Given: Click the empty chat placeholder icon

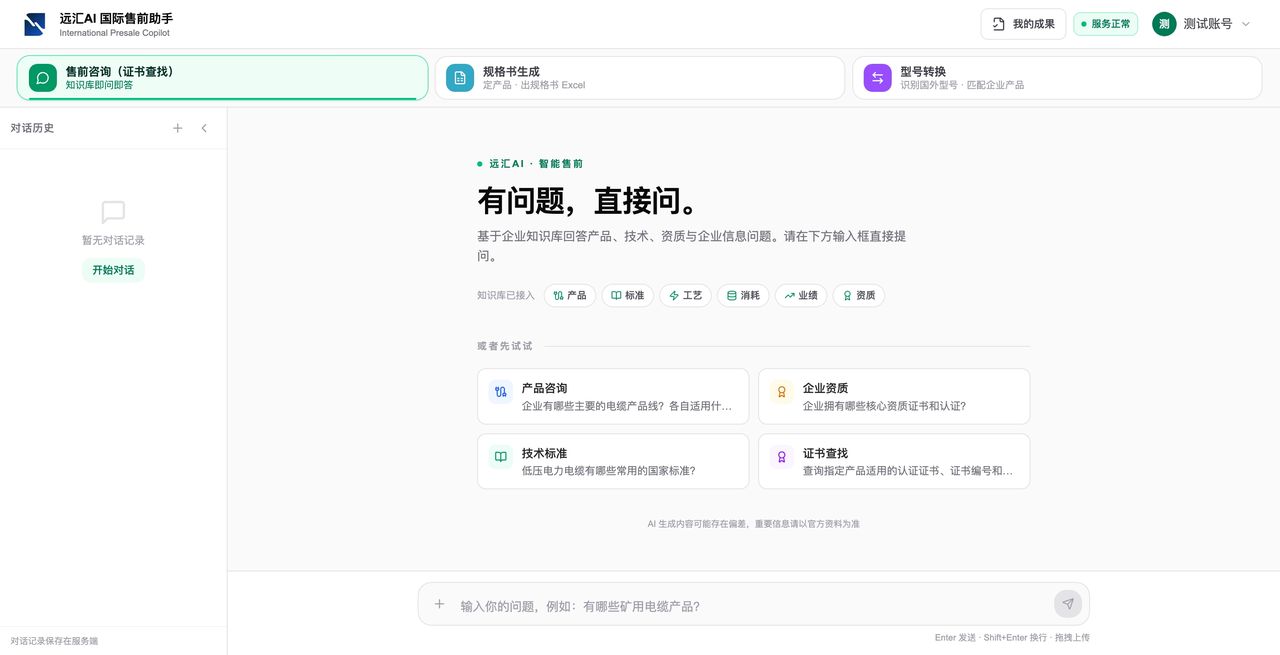Looking at the screenshot, I should (x=113, y=212).
